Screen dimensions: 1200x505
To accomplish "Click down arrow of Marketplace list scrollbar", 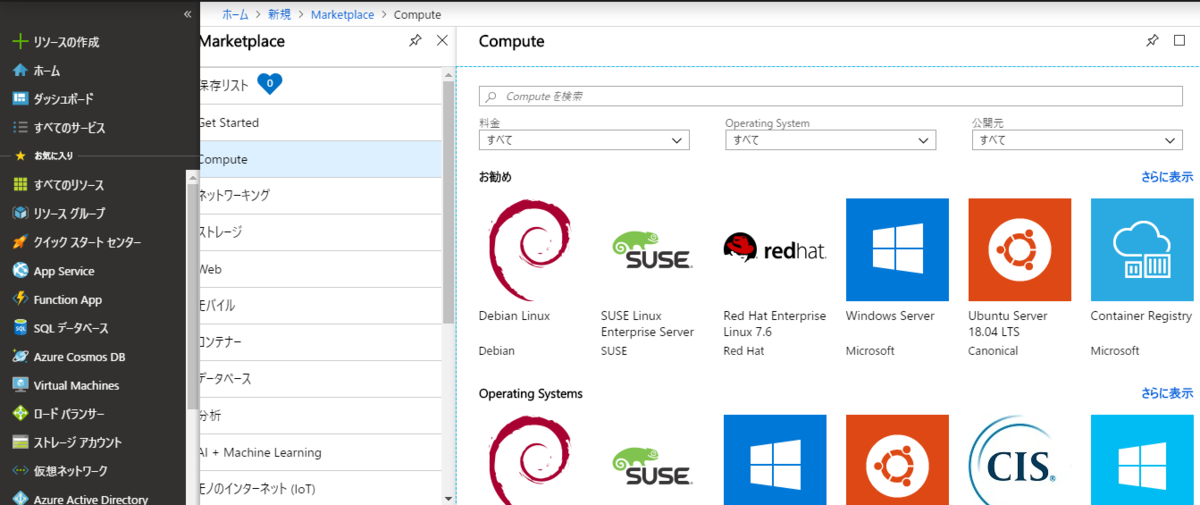I will [448, 497].
